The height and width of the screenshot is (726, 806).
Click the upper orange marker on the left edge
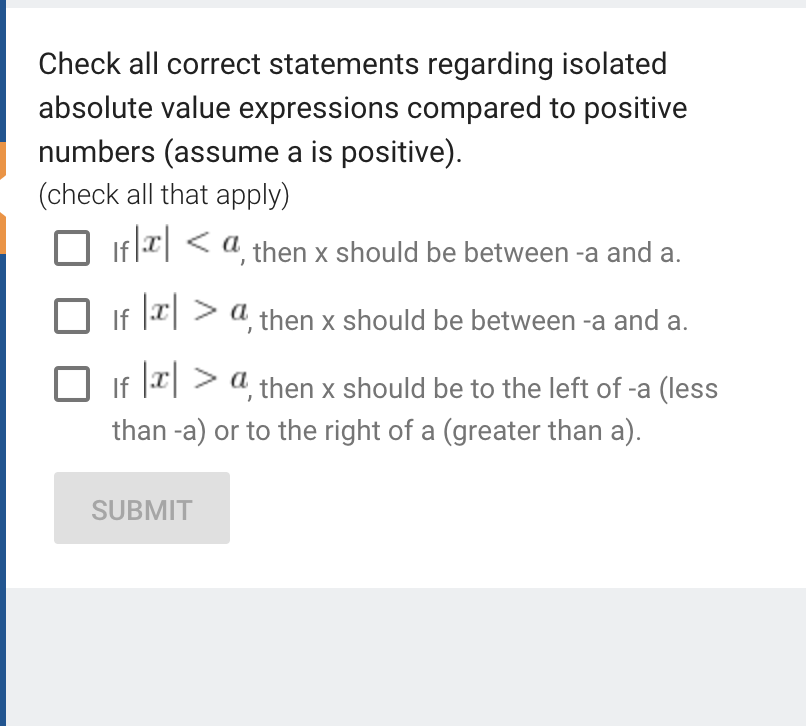pyautogui.click(x=3, y=160)
